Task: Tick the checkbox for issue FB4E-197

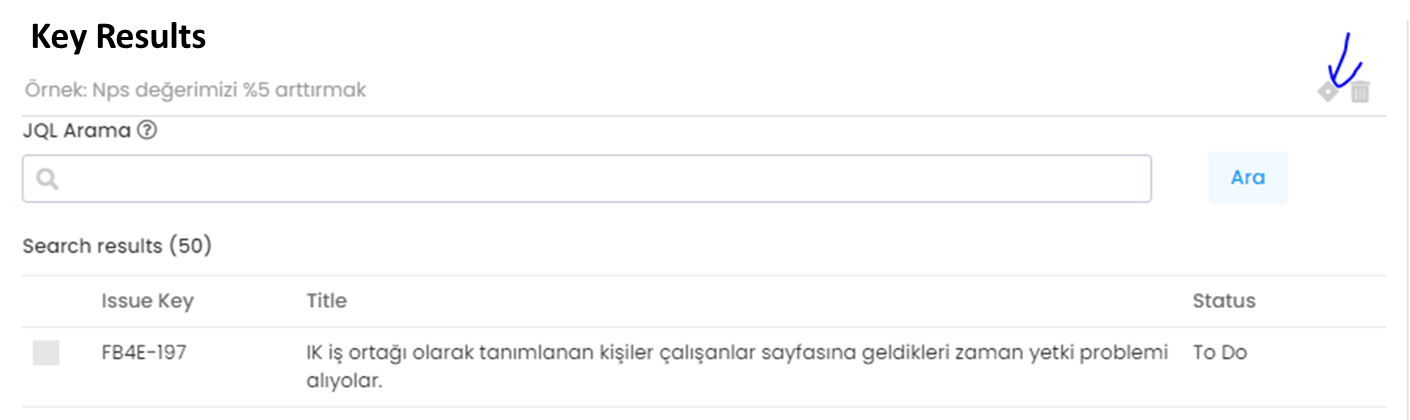Action: pyautogui.click(x=46, y=353)
